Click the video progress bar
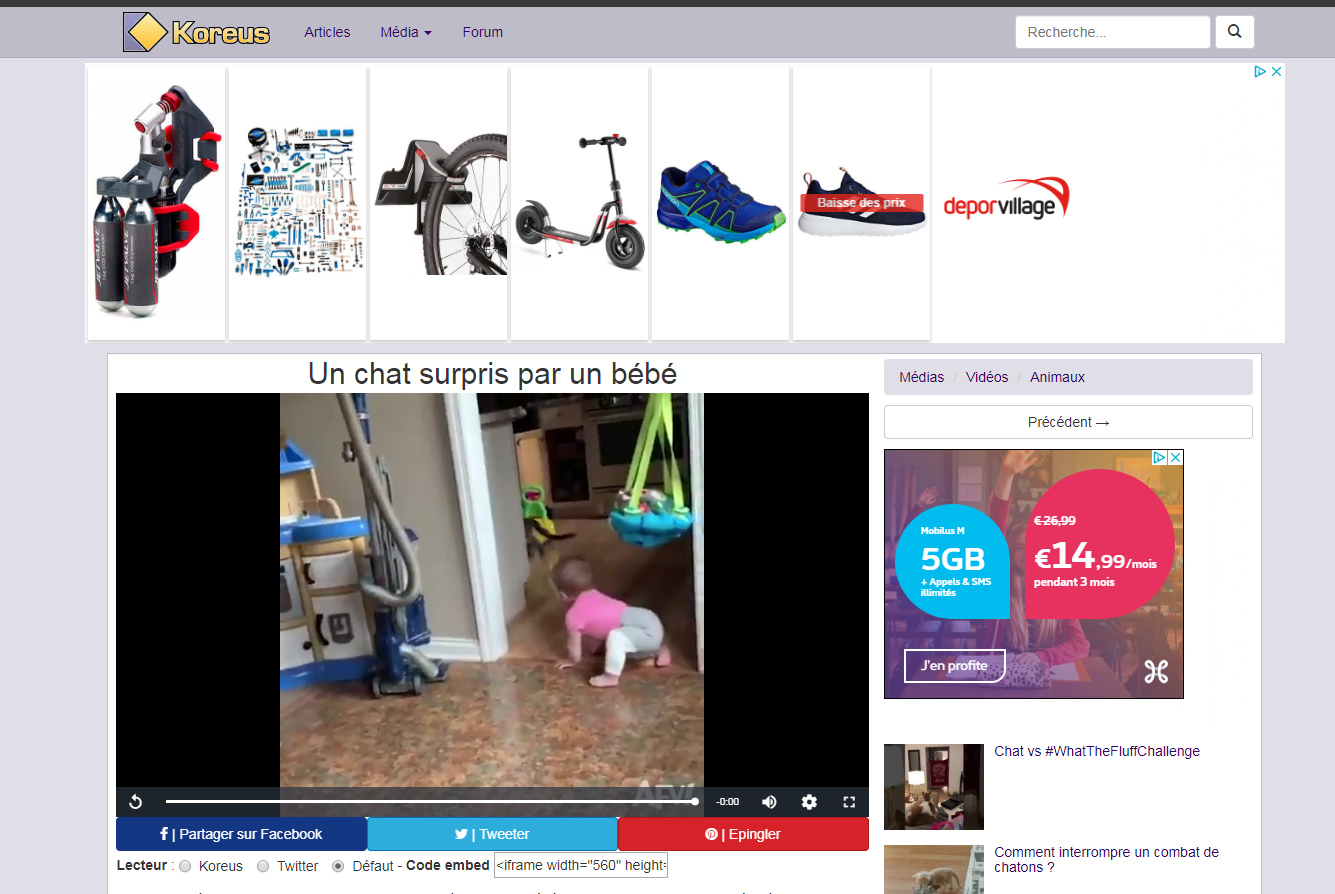This screenshot has width=1335, height=894. point(430,802)
